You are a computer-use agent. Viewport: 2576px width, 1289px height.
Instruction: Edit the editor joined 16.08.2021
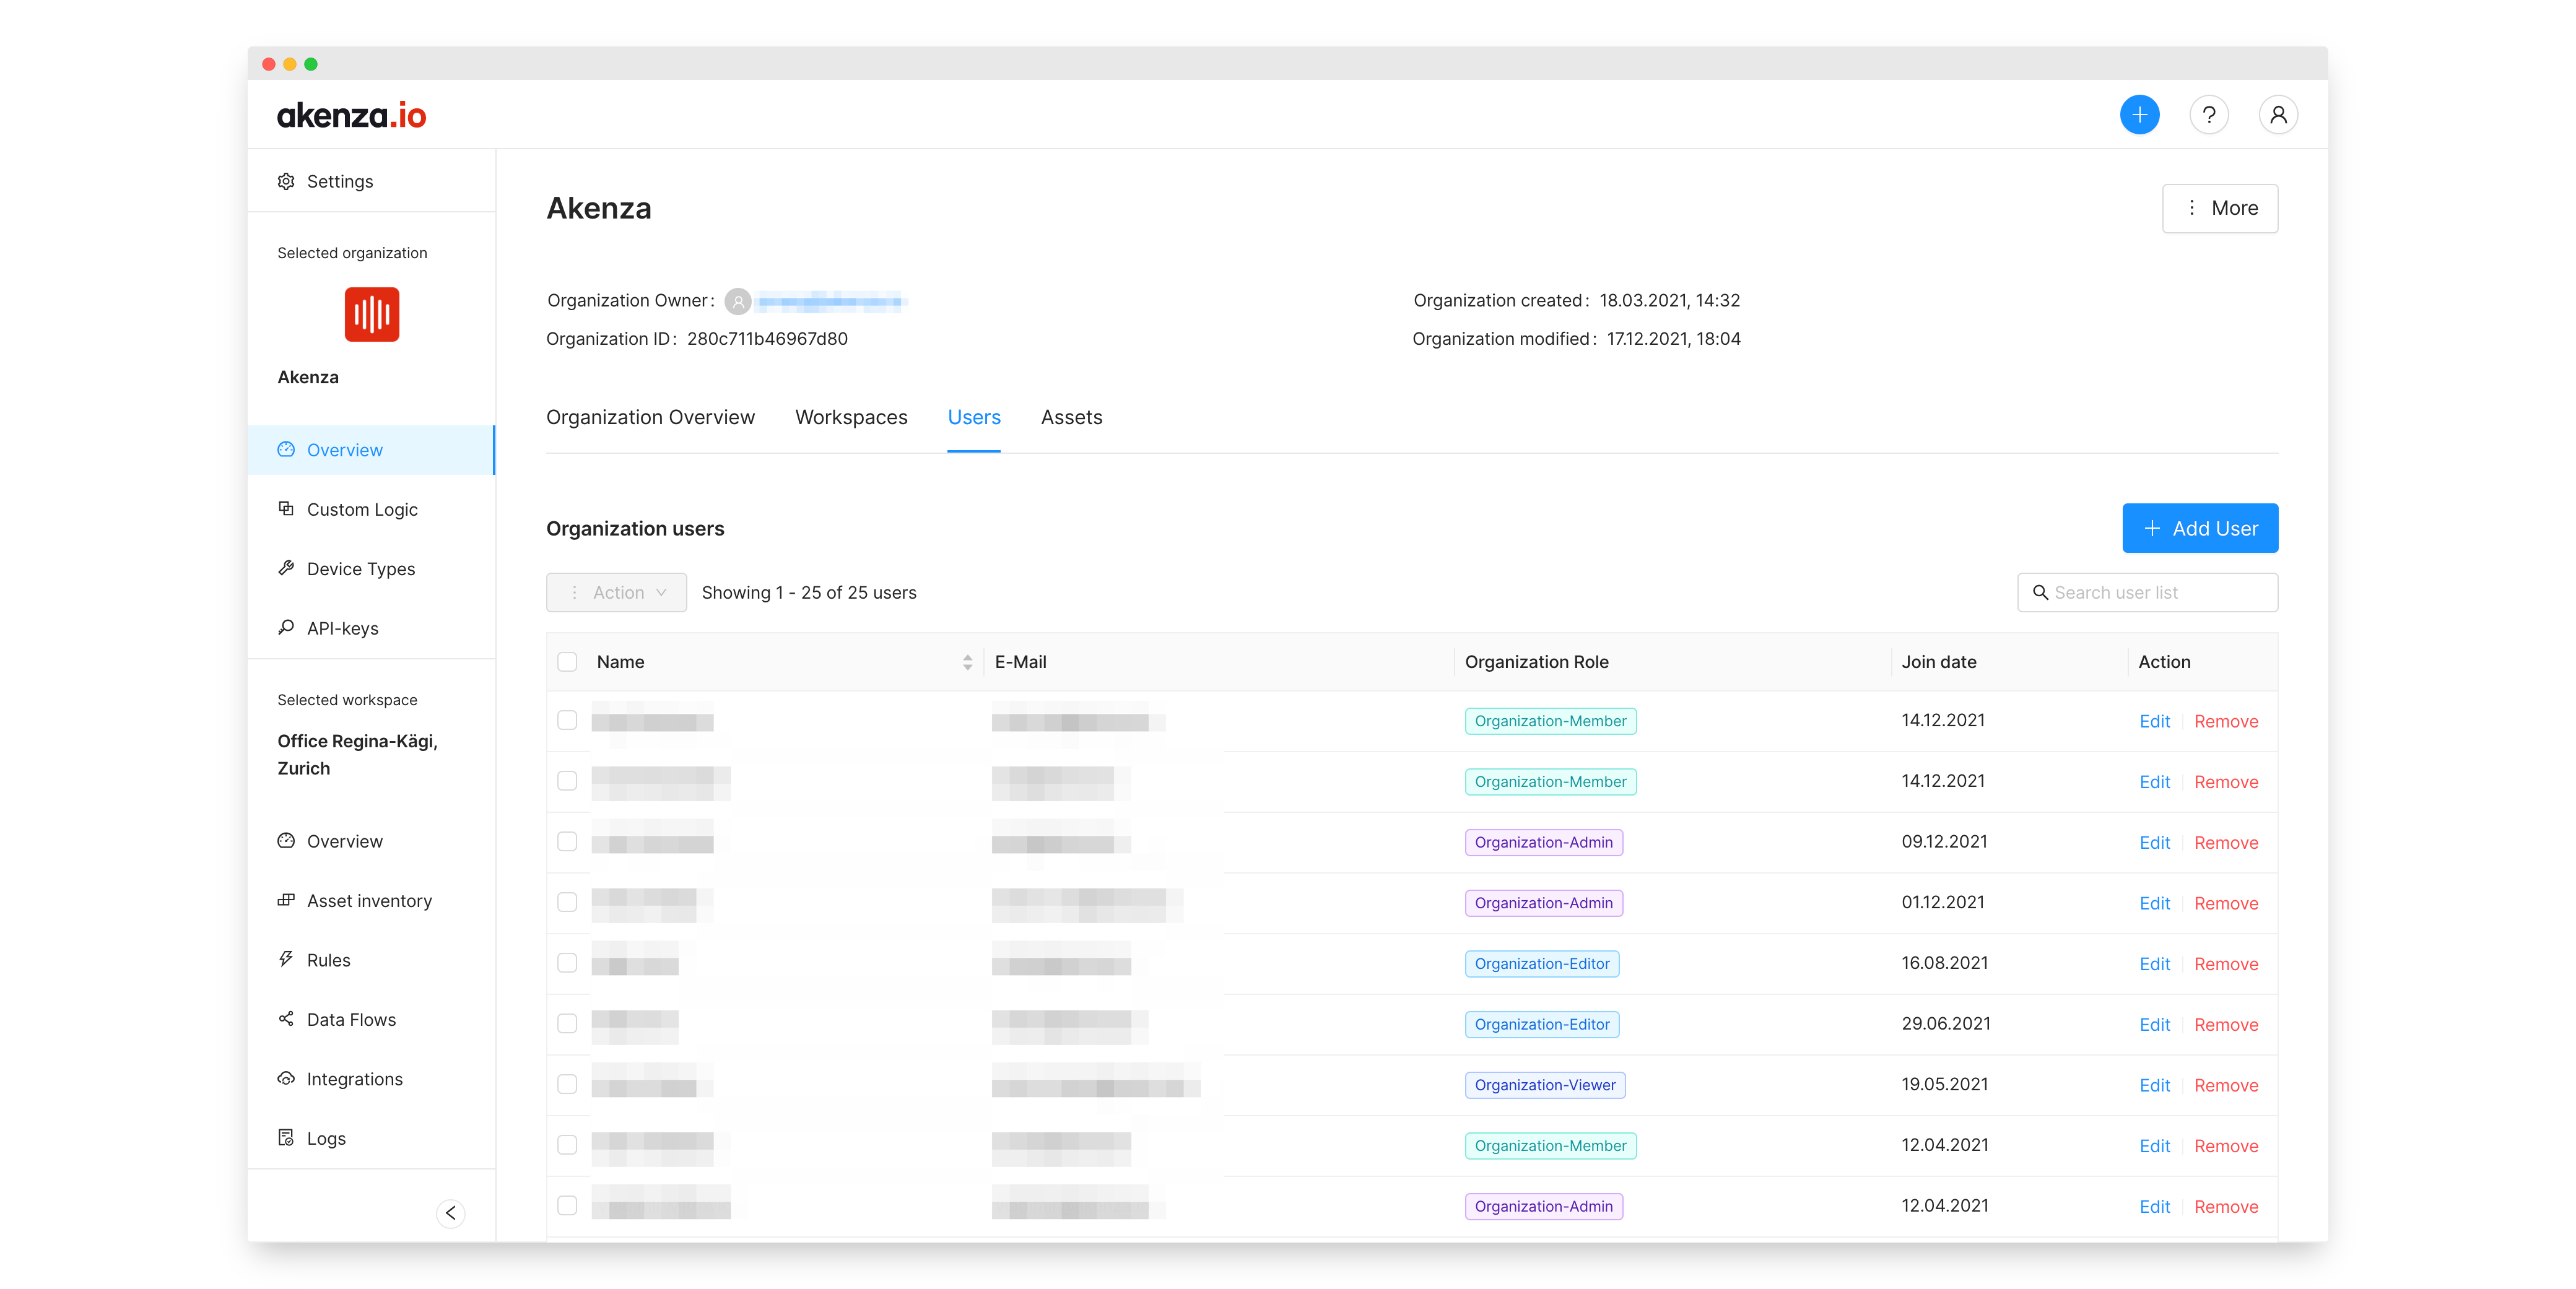coord(2154,964)
